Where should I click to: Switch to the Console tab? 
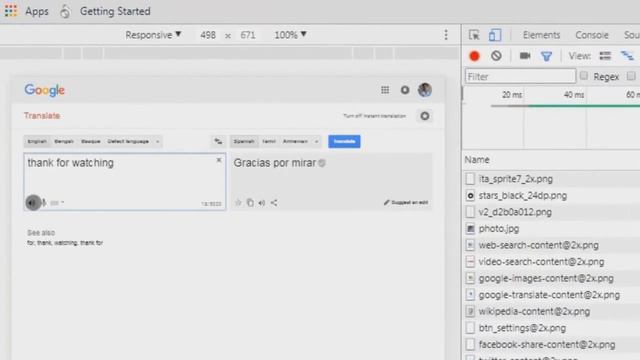tap(592, 35)
